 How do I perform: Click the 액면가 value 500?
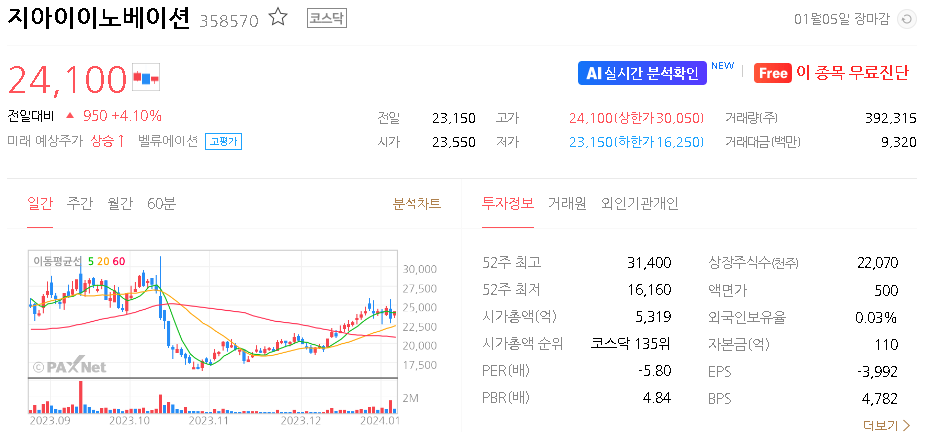click(x=886, y=290)
